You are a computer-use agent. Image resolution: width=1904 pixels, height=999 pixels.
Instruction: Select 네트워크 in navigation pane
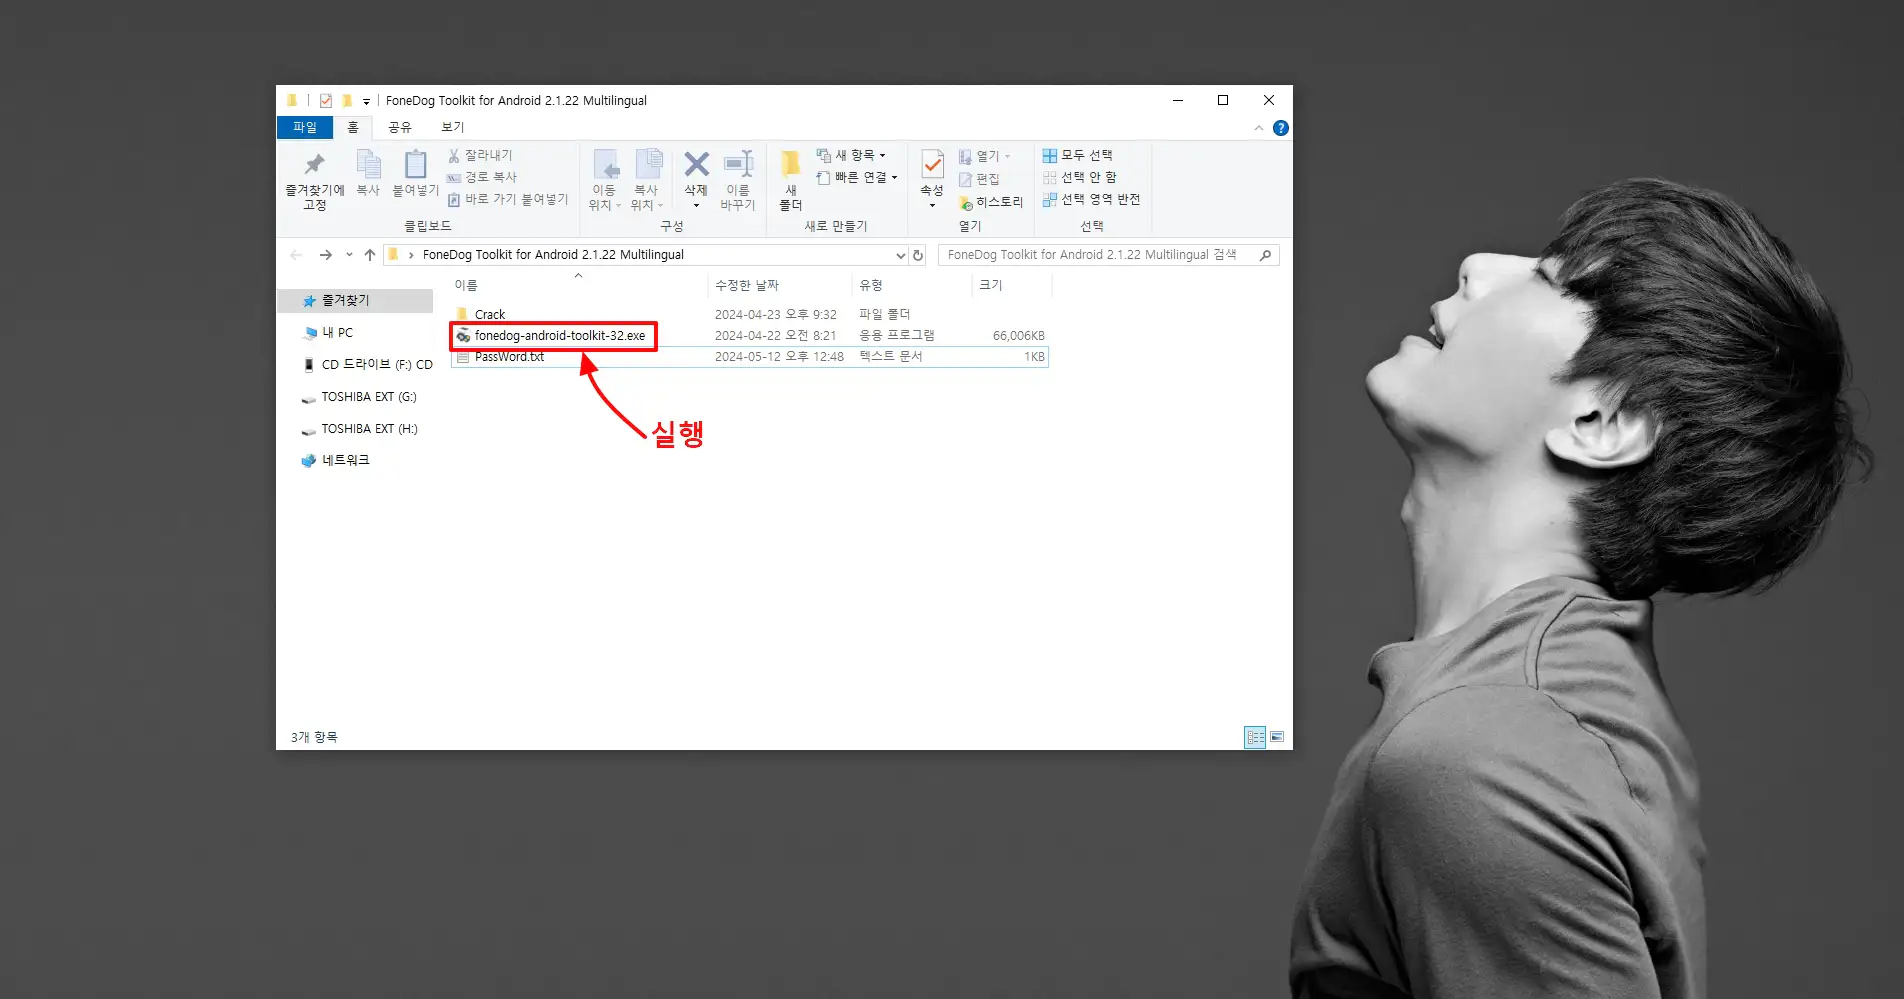335,460
